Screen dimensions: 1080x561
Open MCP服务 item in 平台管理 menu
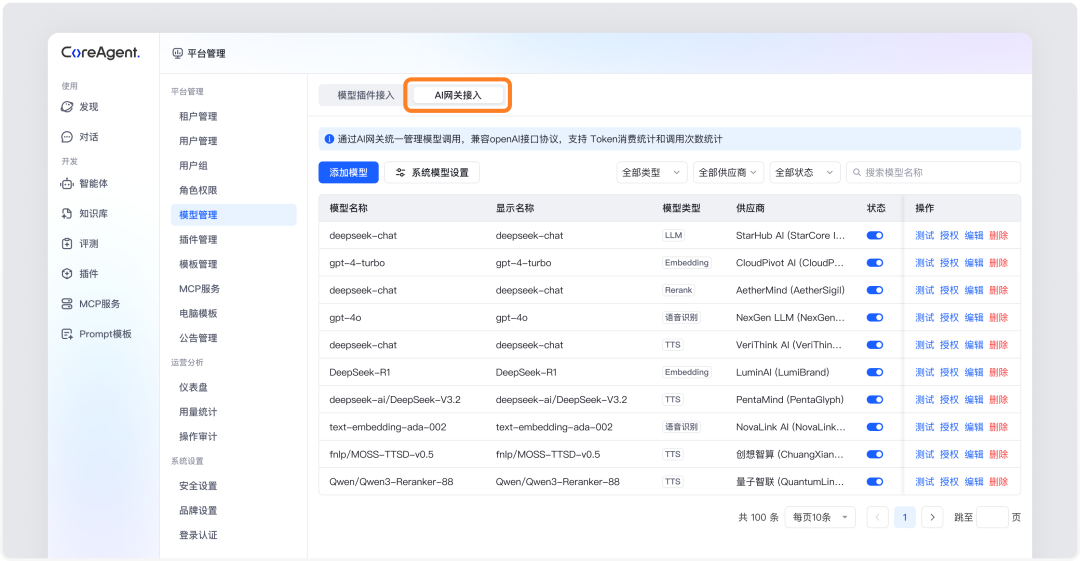tap(200, 289)
